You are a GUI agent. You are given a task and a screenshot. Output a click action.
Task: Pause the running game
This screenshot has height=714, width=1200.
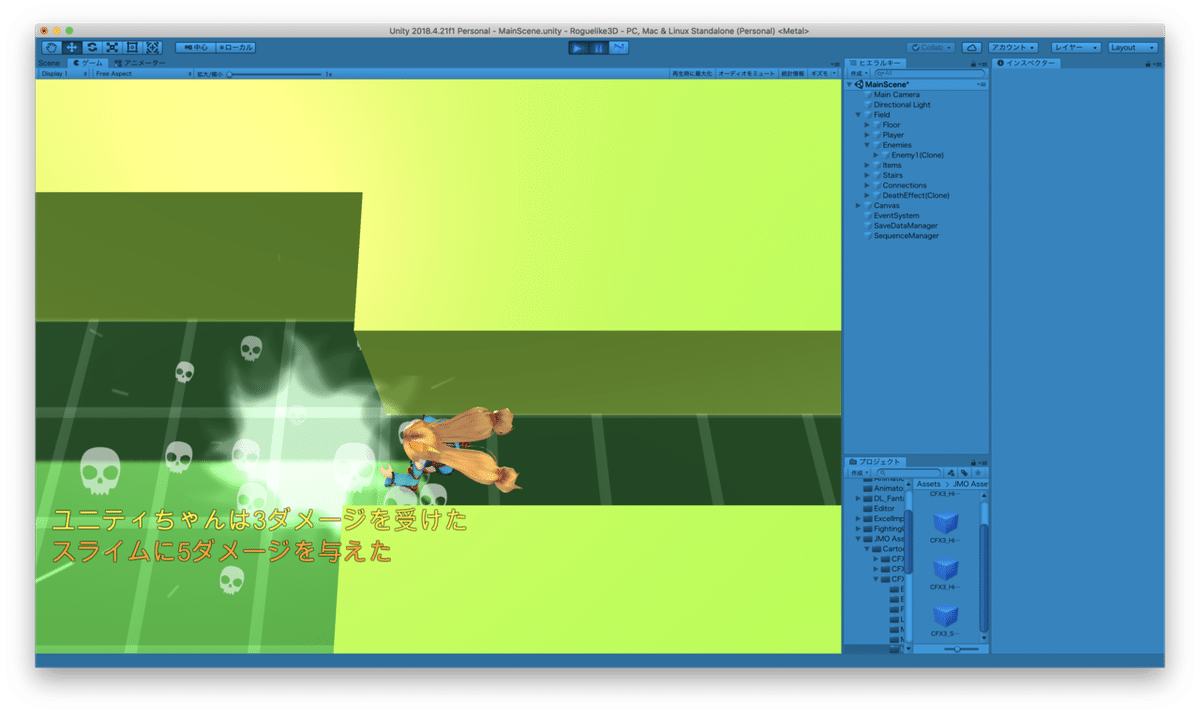pos(598,47)
